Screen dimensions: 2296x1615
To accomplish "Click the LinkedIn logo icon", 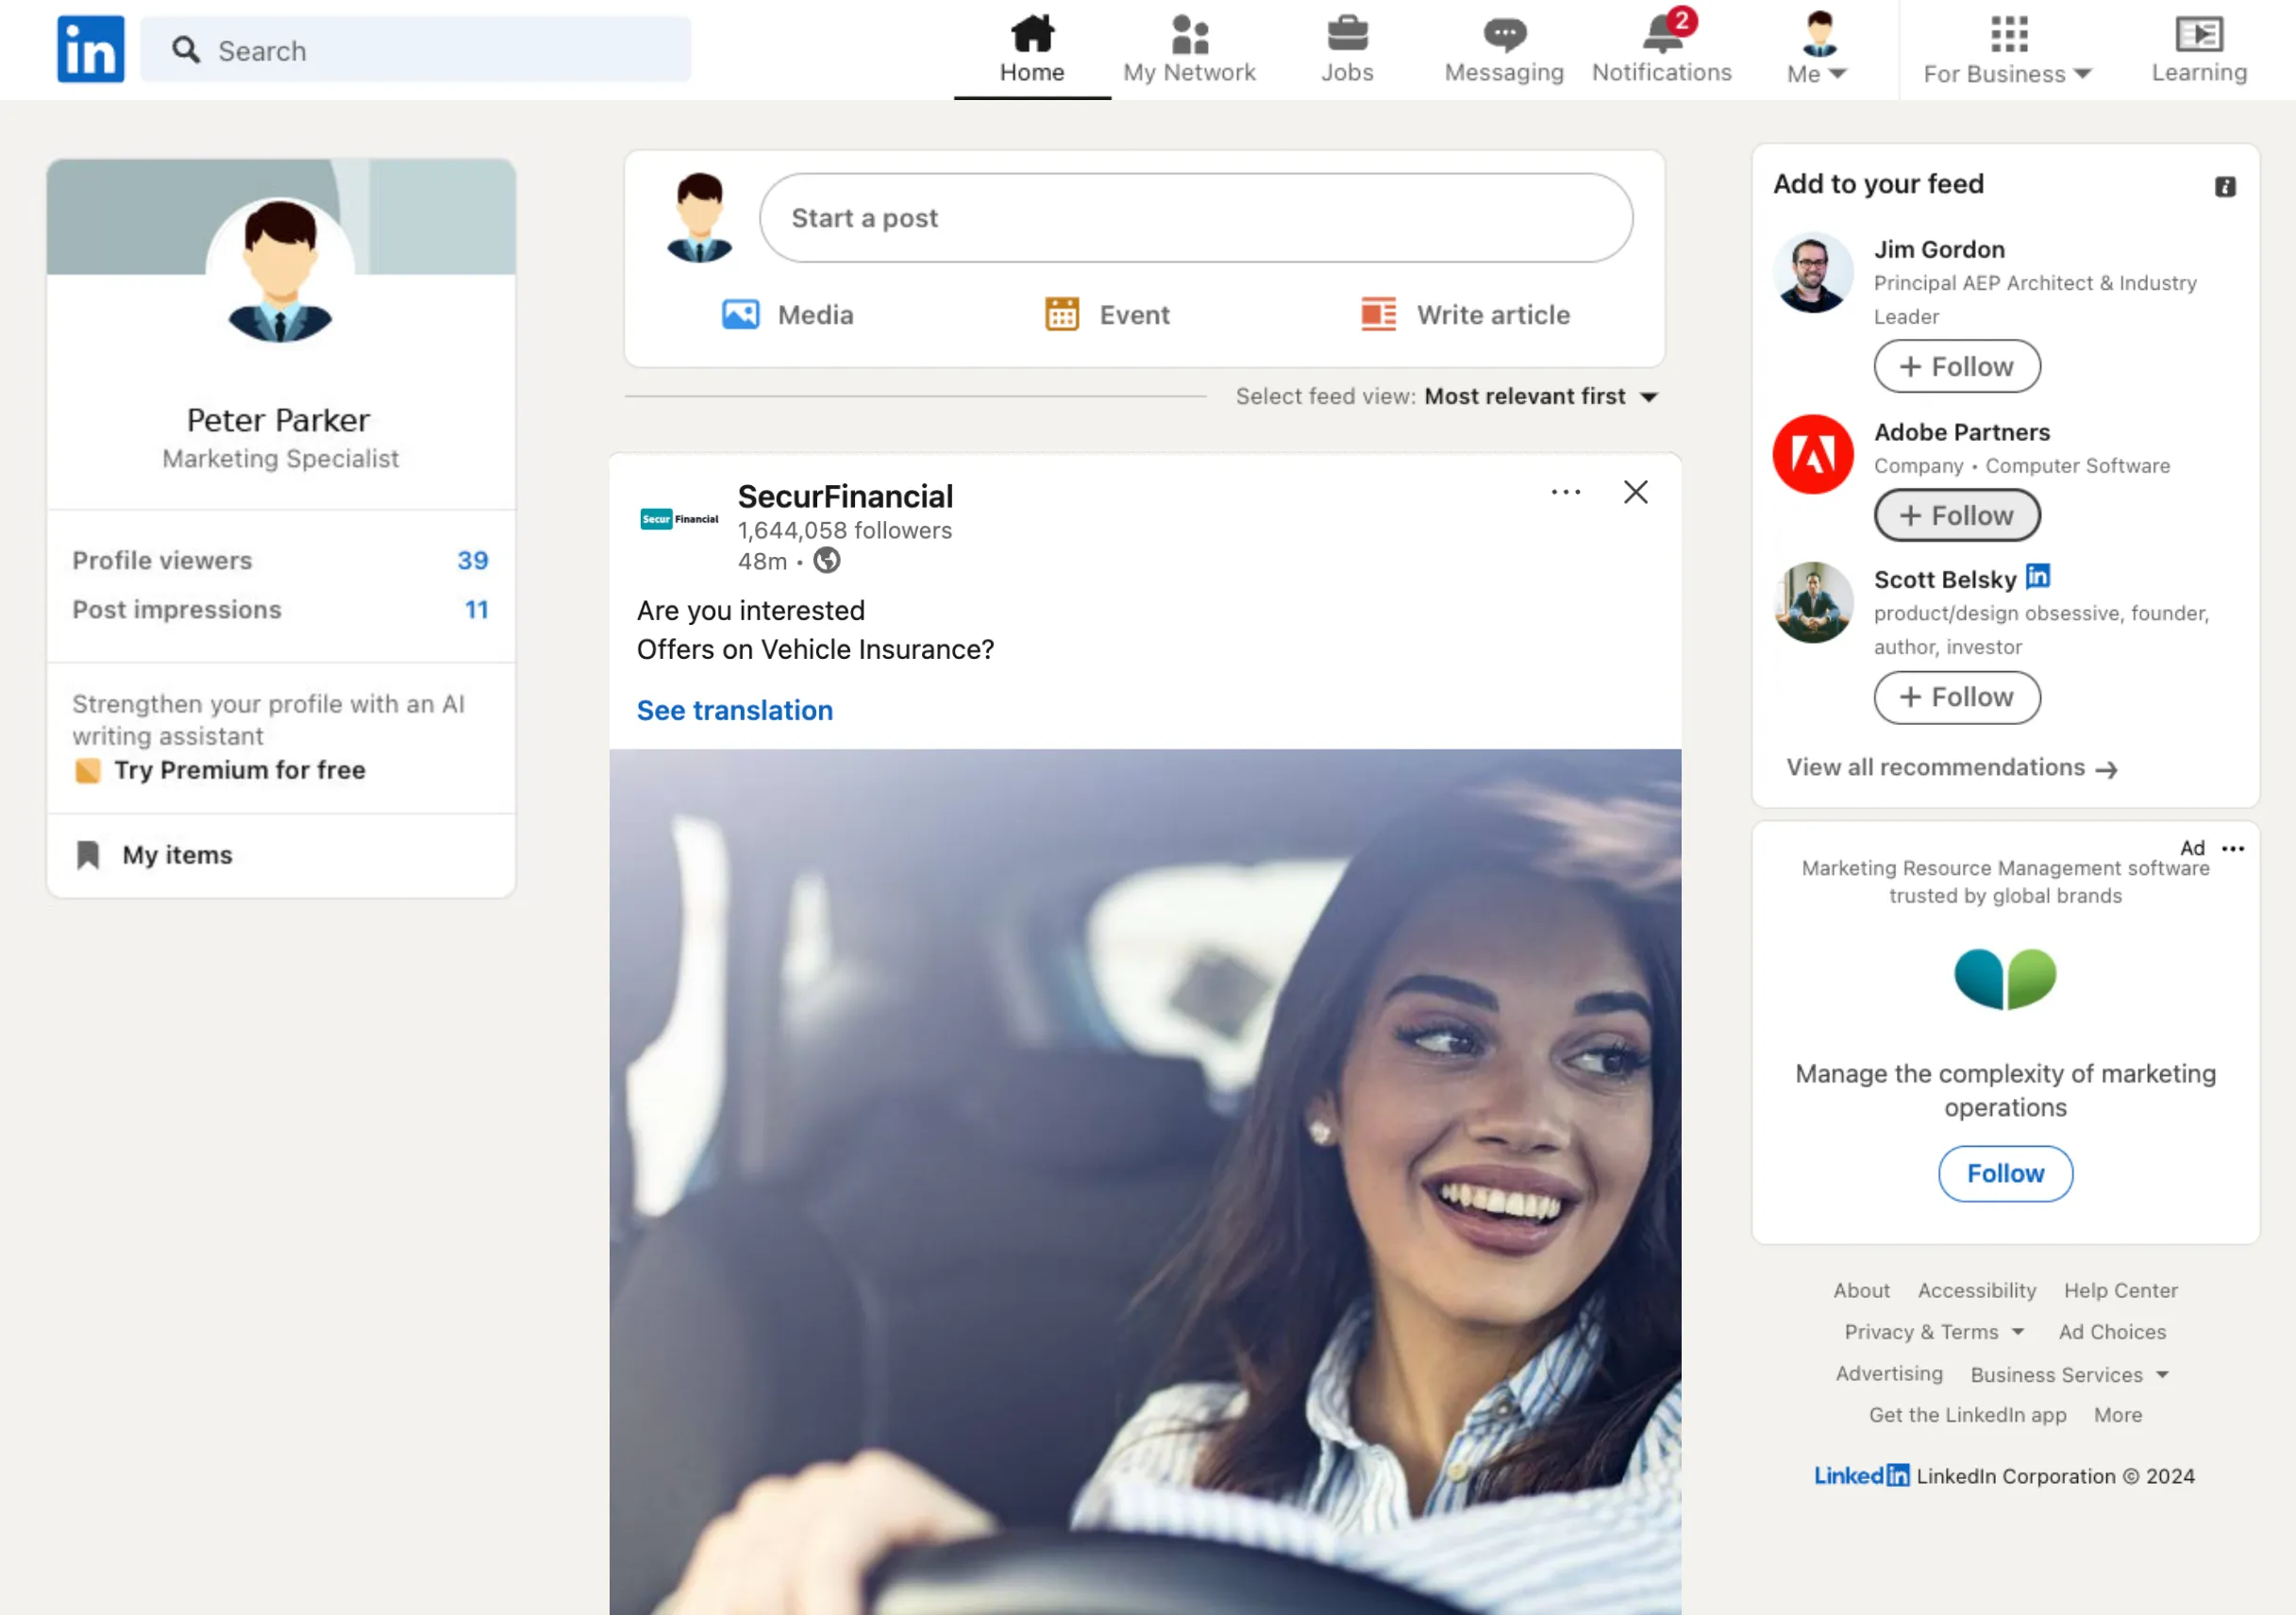I will tap(91, 49).
